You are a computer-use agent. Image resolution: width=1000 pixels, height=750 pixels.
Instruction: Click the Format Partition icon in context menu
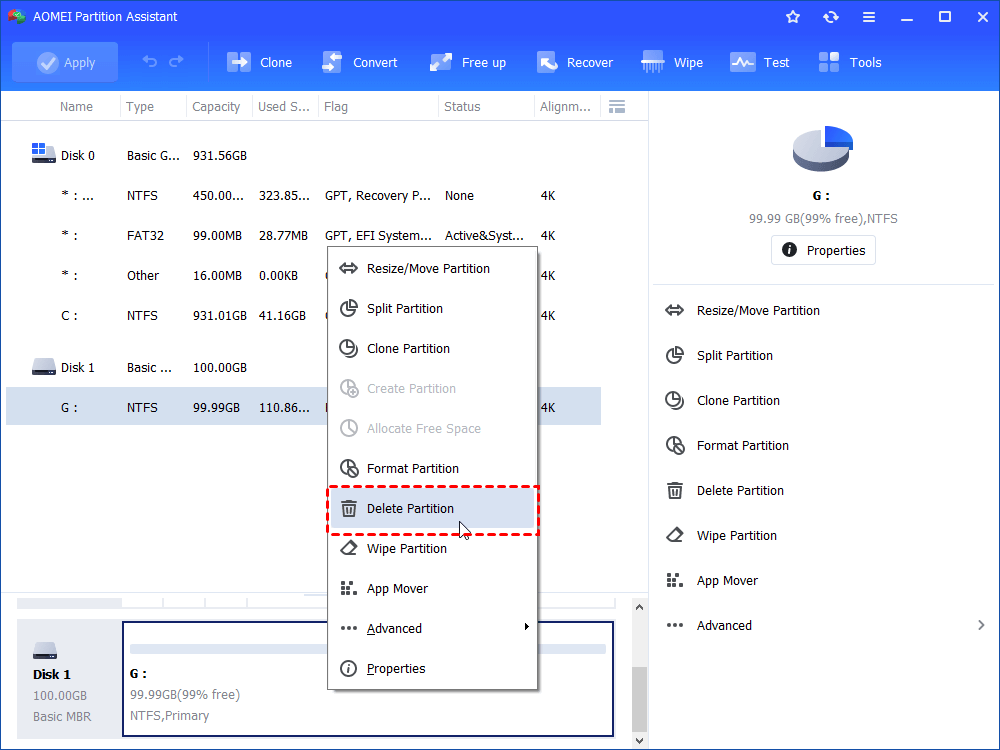[x=348, y=468]
